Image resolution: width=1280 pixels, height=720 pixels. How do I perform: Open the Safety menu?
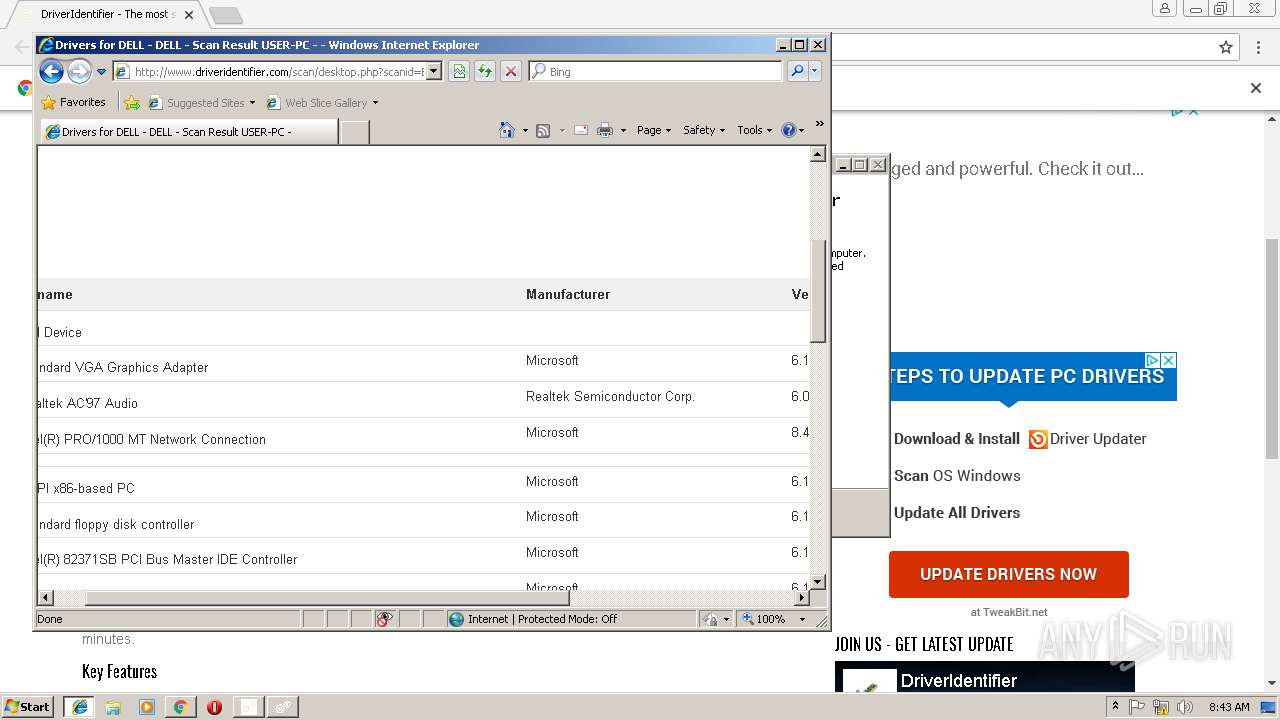pos(704,130)
